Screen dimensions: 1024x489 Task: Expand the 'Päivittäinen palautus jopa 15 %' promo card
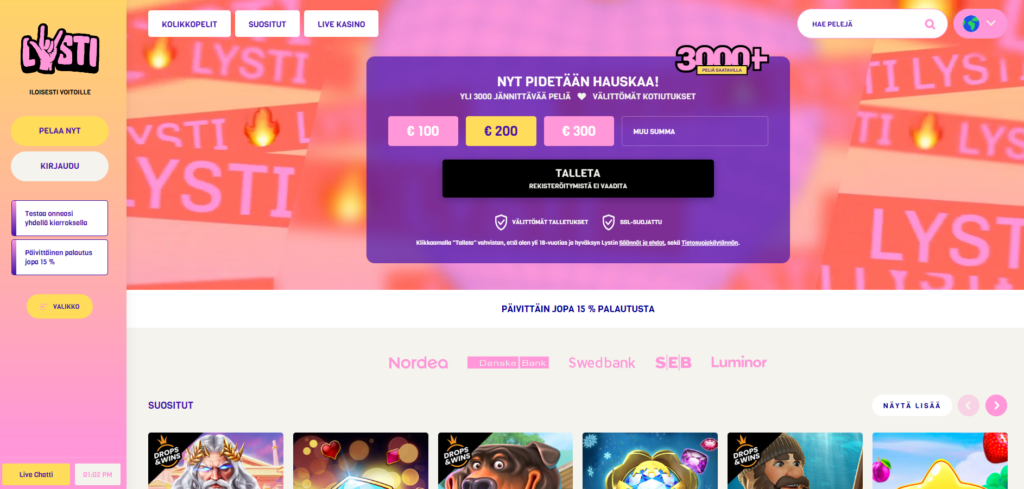[x=59, y=257]
